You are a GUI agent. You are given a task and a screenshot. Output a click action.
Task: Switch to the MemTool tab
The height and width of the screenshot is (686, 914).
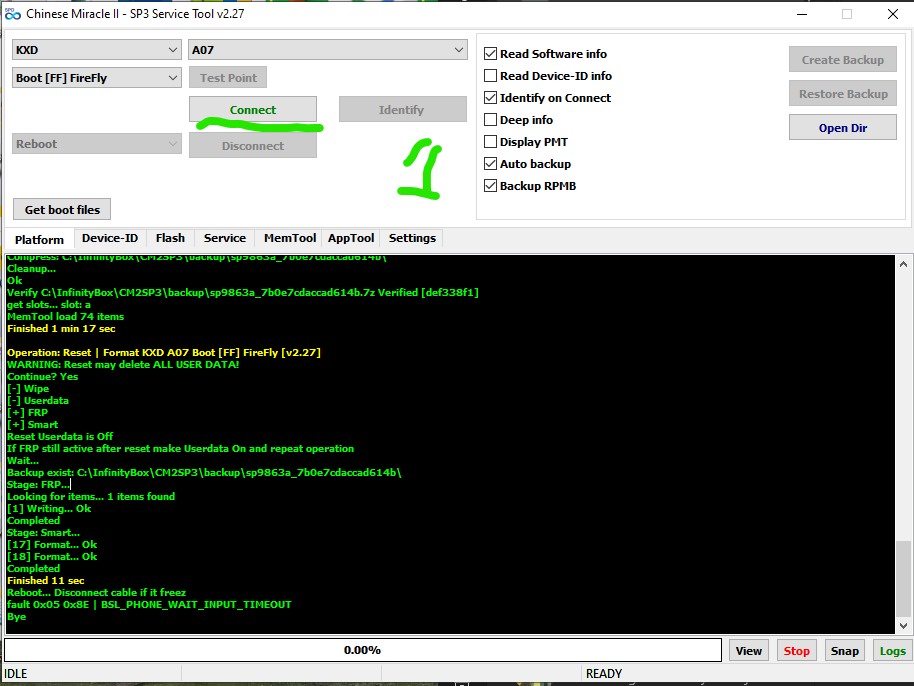click(x=290, y=238)
